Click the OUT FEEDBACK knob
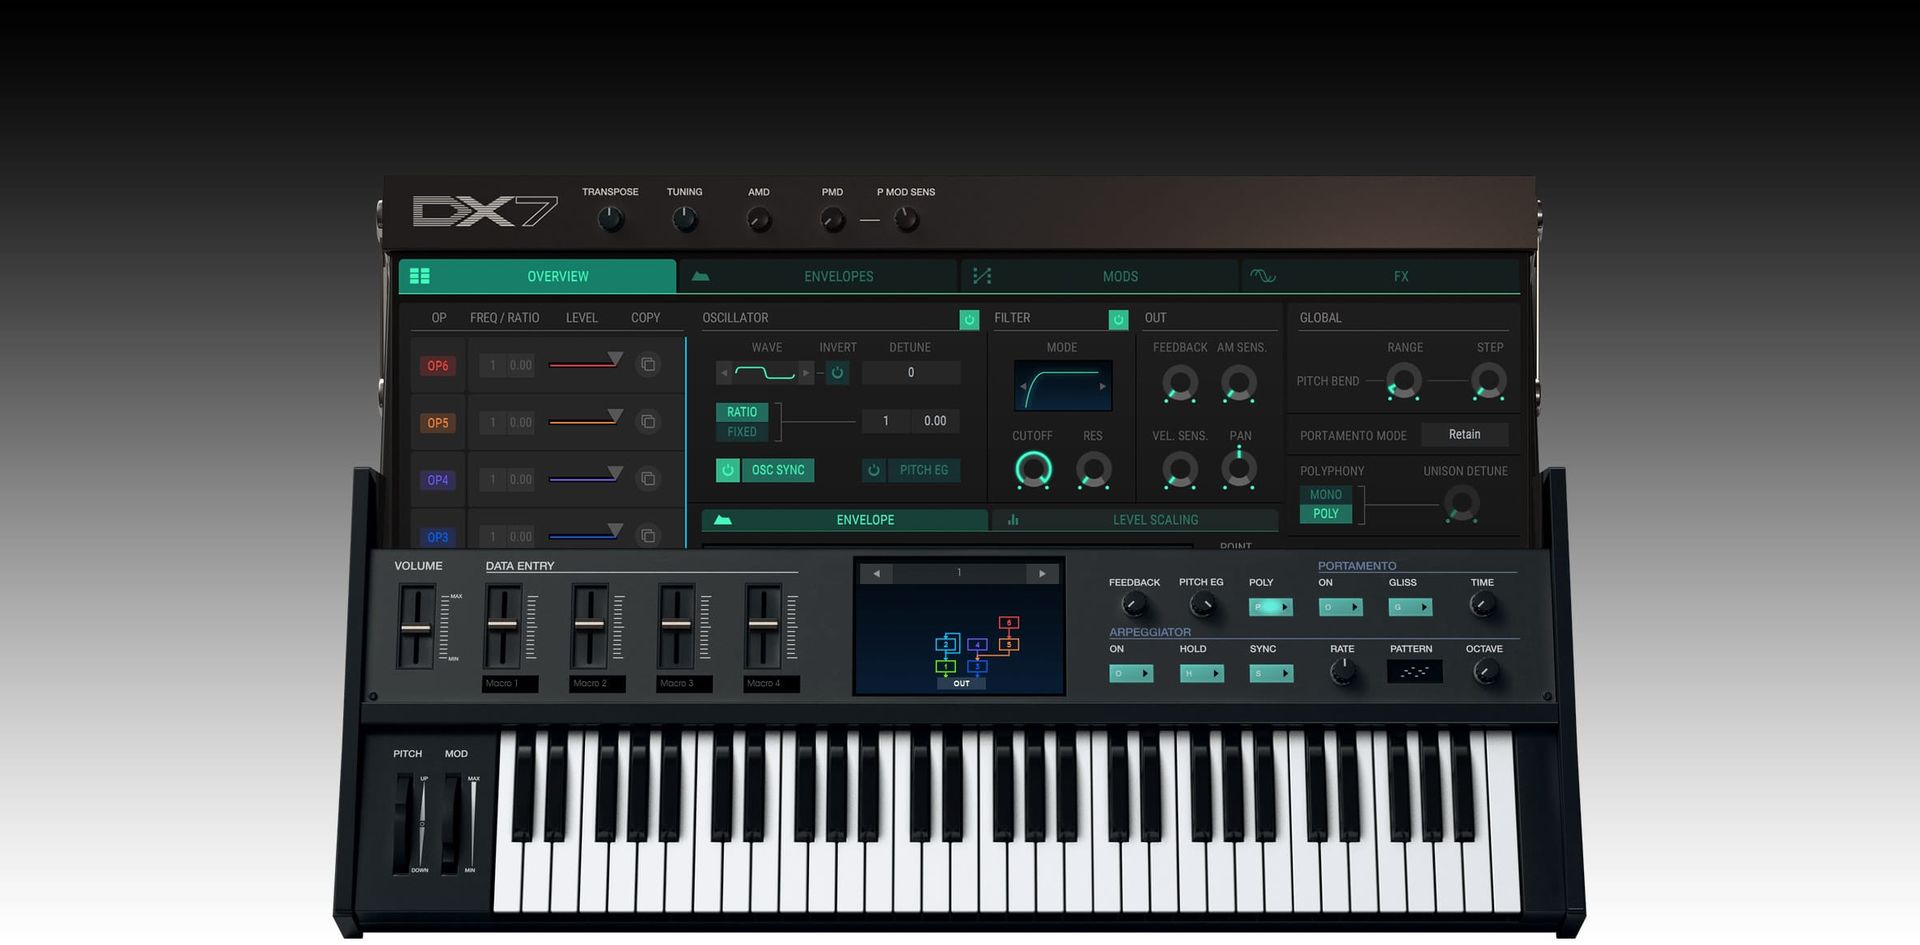 point(1180,383)
